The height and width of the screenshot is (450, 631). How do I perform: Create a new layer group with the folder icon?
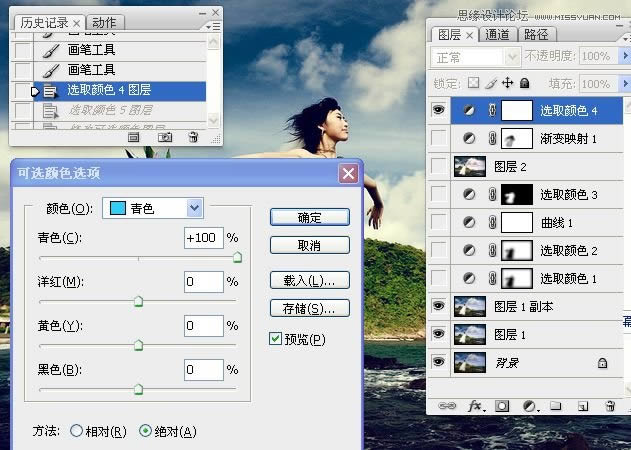[555, 406]
